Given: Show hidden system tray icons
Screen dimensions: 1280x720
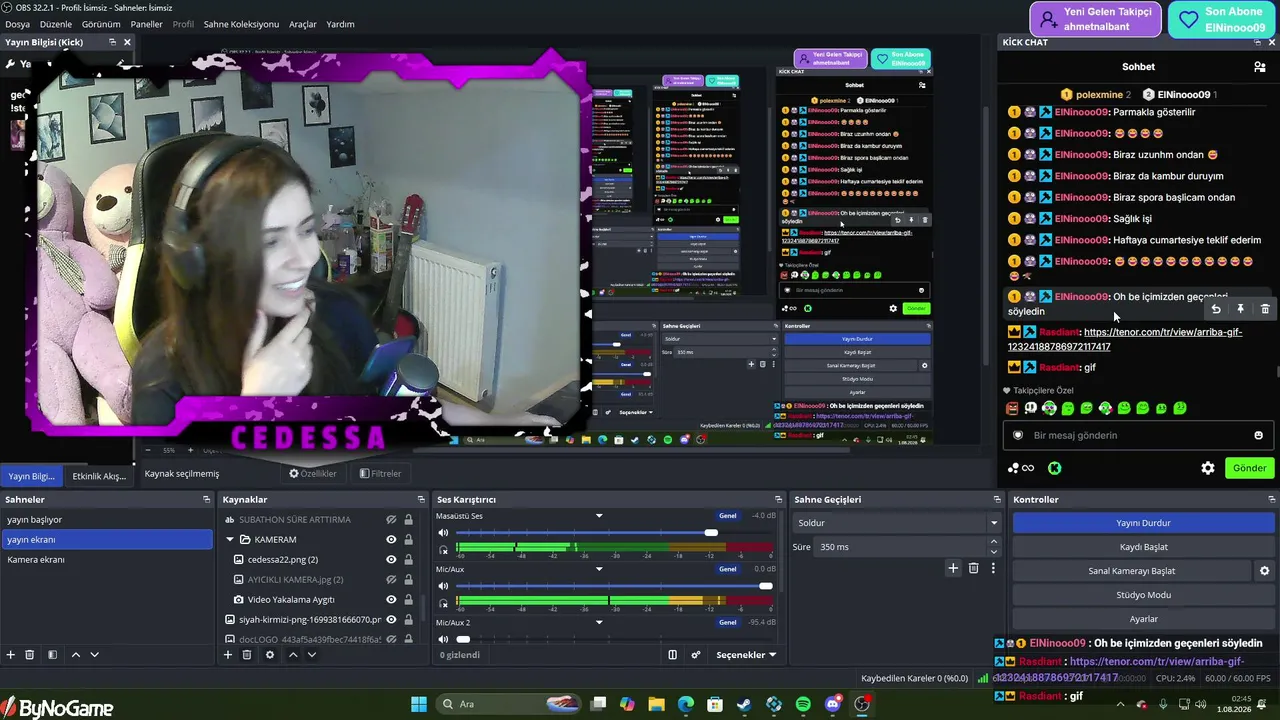Looking at the screenshot, I should point(1120,704).
